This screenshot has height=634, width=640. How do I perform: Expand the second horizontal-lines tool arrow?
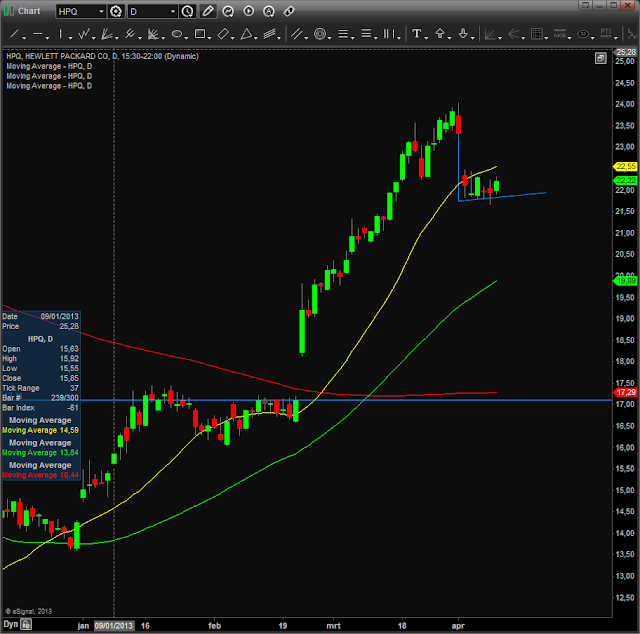376,38
